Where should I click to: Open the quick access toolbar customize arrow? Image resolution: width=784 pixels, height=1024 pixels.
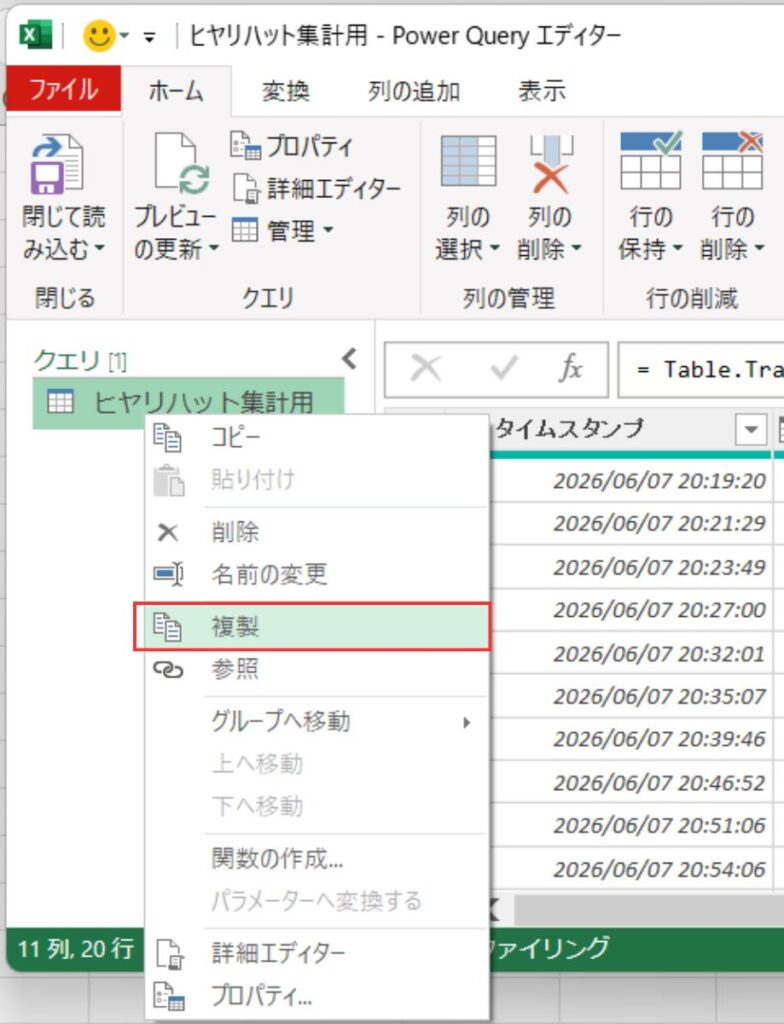(150, 38)
